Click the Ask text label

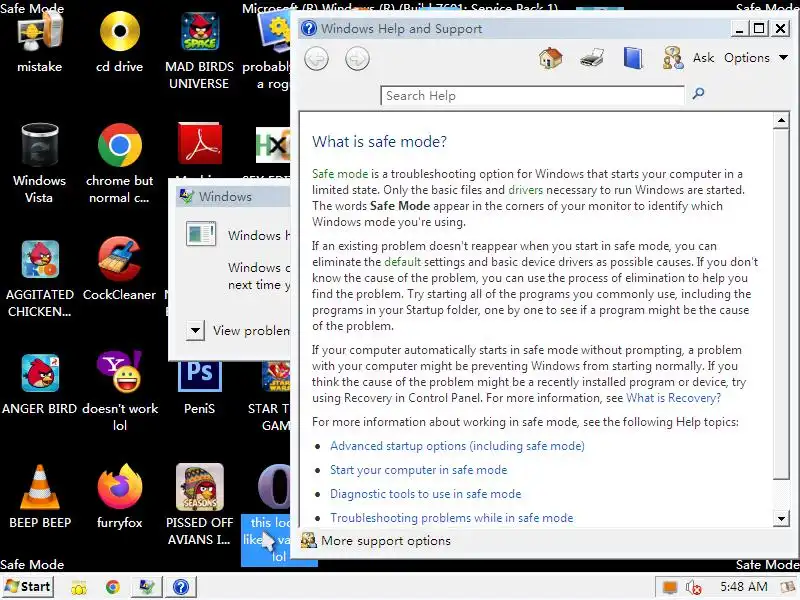(x=703, y=58)
